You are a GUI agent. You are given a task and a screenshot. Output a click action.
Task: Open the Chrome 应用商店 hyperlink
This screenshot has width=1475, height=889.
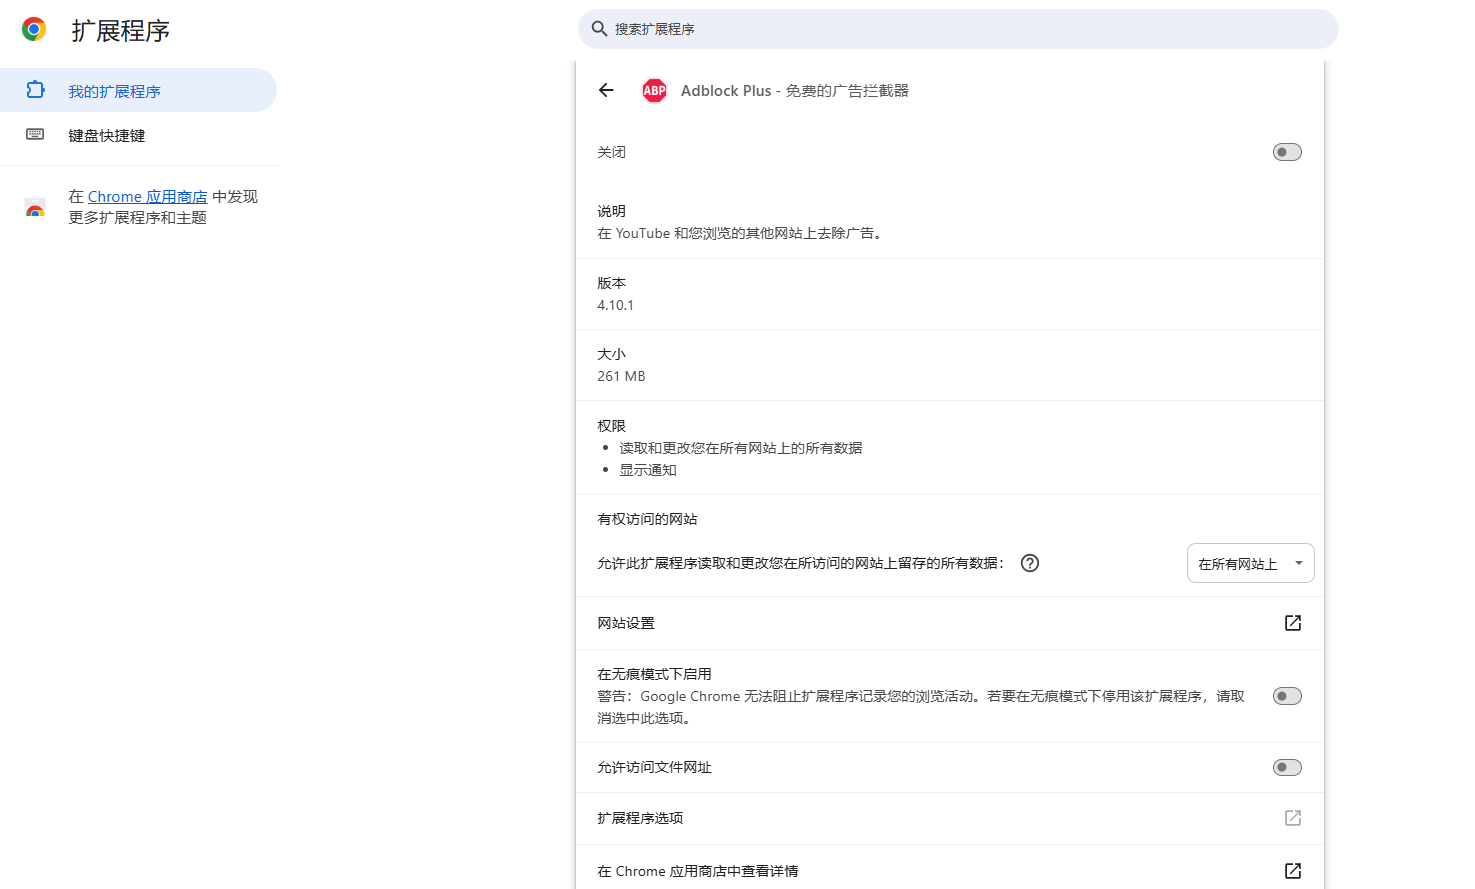[147, 197]
